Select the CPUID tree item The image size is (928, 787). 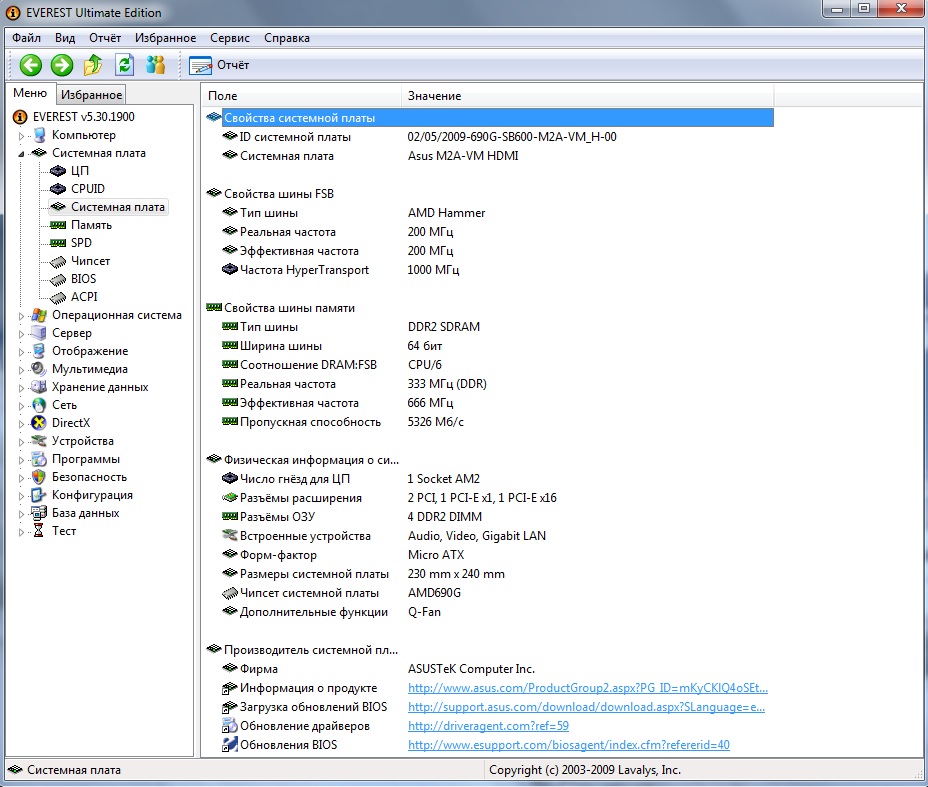pyautogui.click(x=87, y=189)
